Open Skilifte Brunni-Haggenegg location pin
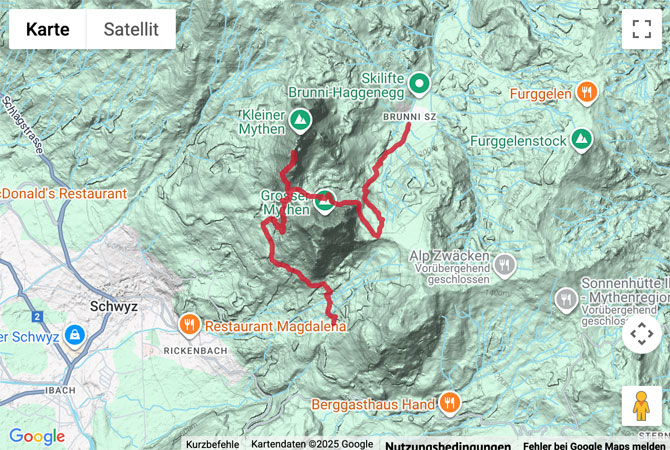The image size is (670, 450). [419, 84]
